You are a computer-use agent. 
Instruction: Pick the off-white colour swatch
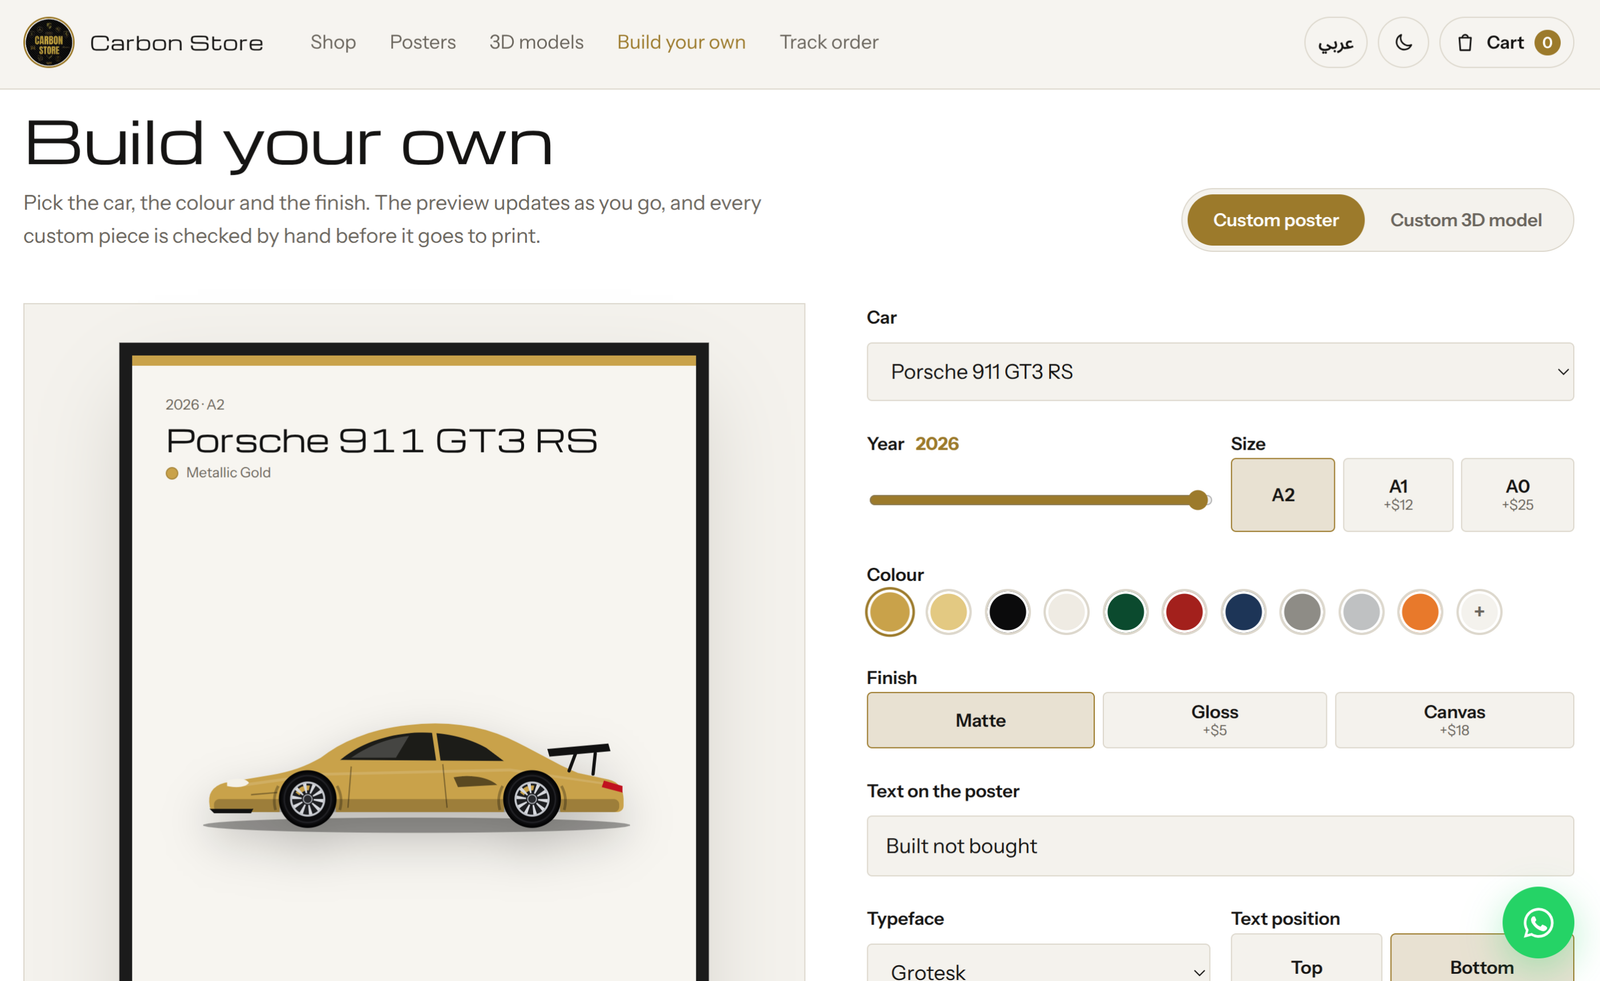[x=1066, y=612]
